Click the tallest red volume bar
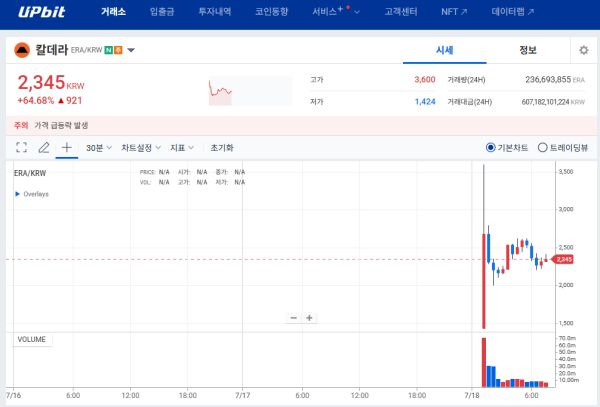600x407 pixels. pos(484,362)
